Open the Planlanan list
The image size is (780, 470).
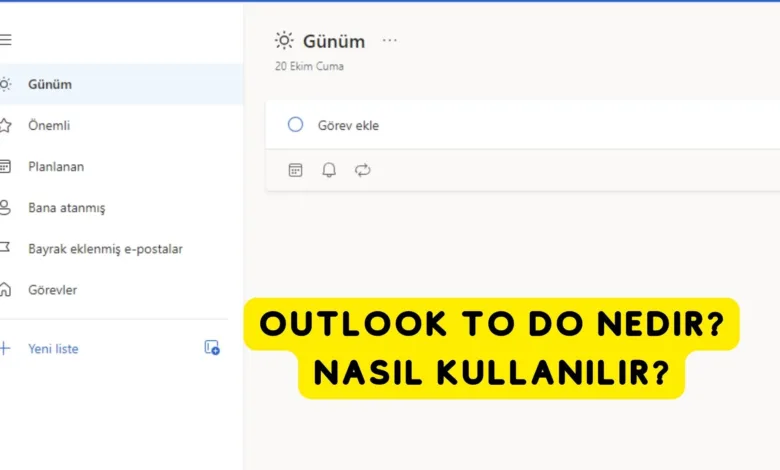56,167
